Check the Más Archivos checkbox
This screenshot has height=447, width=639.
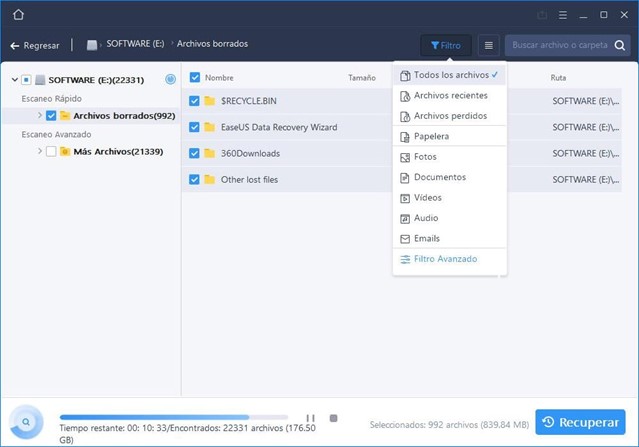[x=51, y=151]
